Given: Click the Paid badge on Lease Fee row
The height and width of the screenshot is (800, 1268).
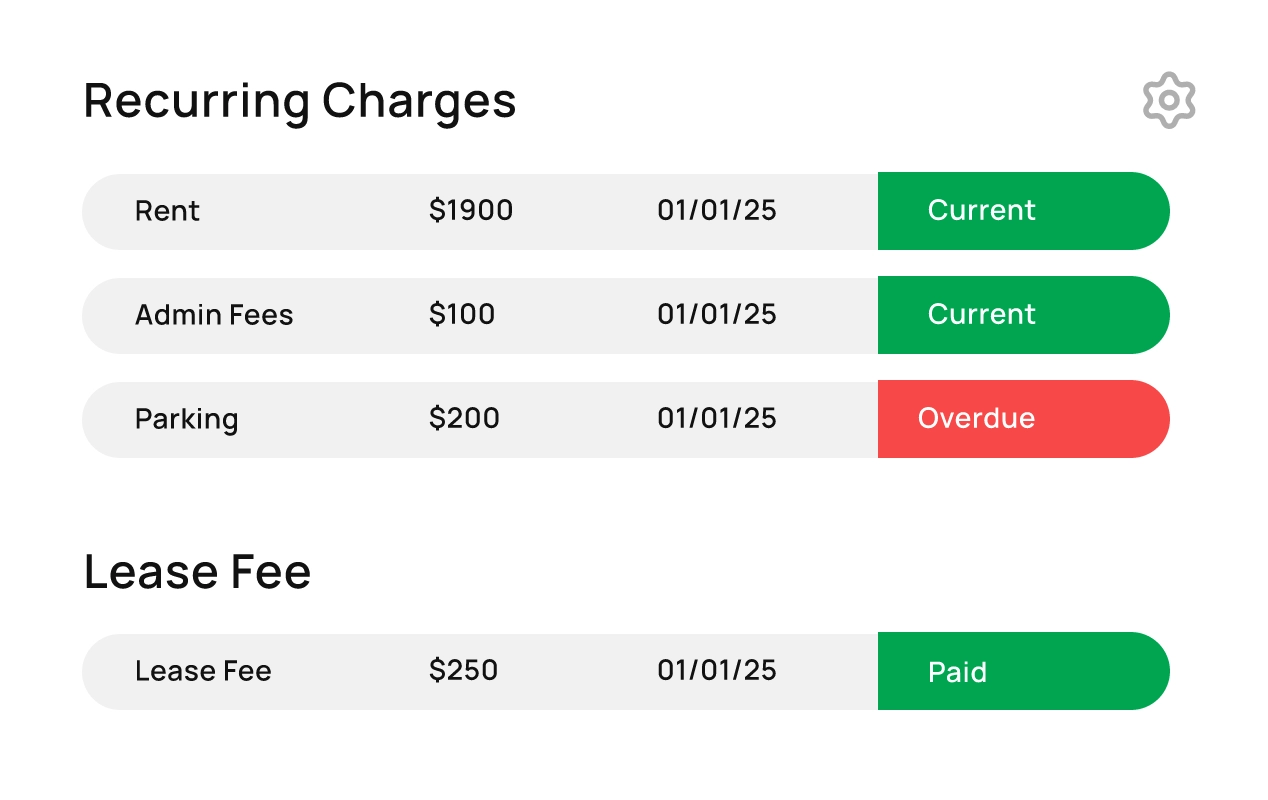Looking at the screenshot, I should tap(957, 671).
